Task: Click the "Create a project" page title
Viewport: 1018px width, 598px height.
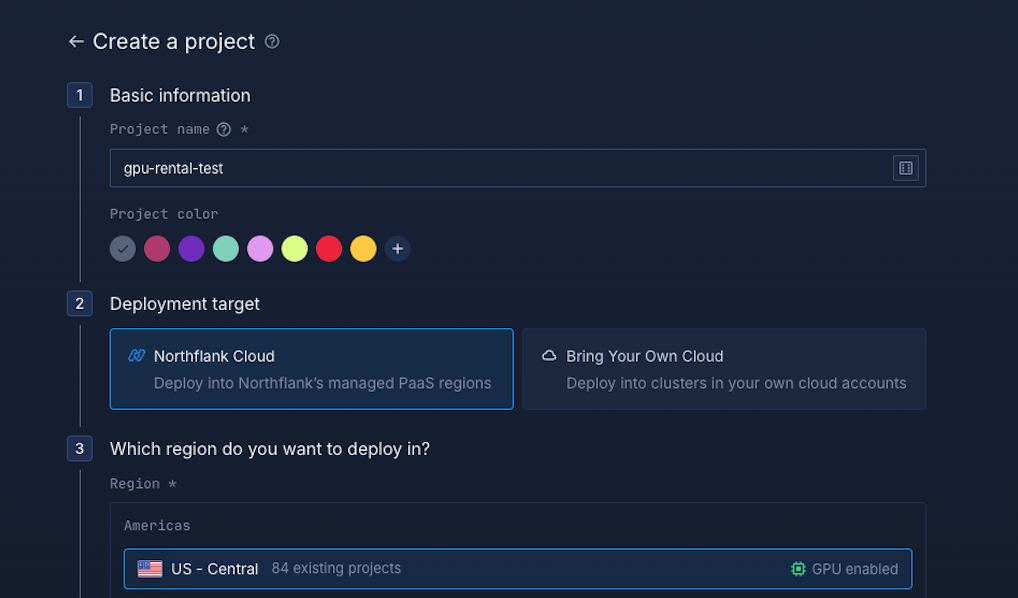Action: pos(174,42)
